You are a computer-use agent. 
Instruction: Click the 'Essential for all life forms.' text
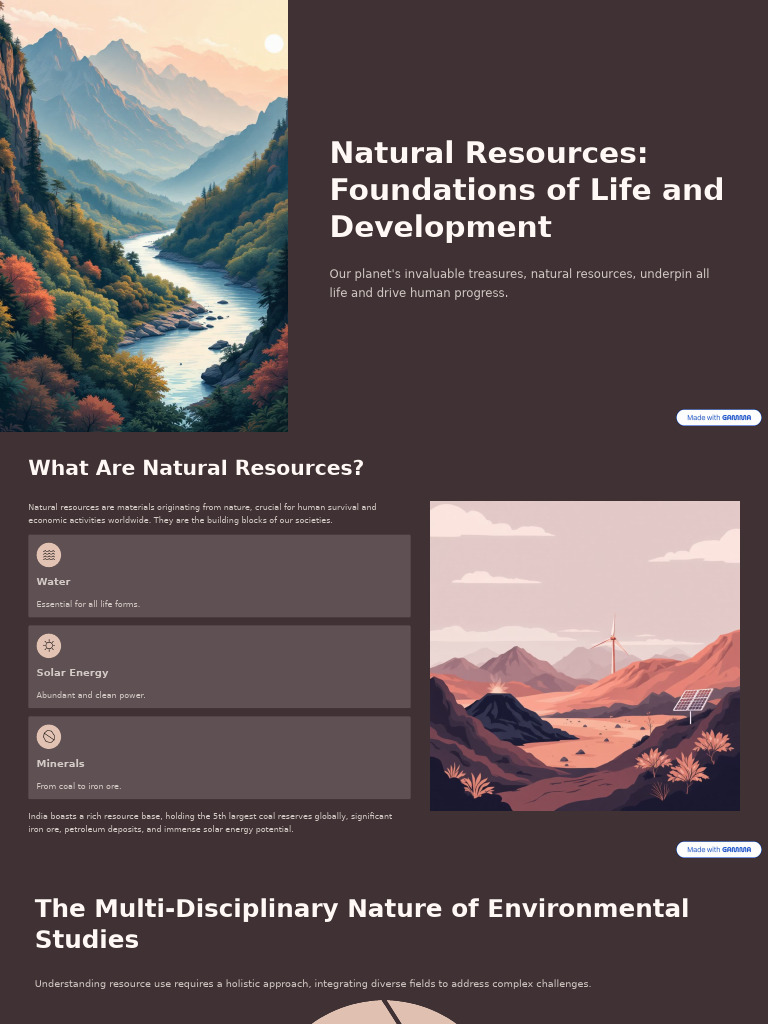tap(88, 604)
